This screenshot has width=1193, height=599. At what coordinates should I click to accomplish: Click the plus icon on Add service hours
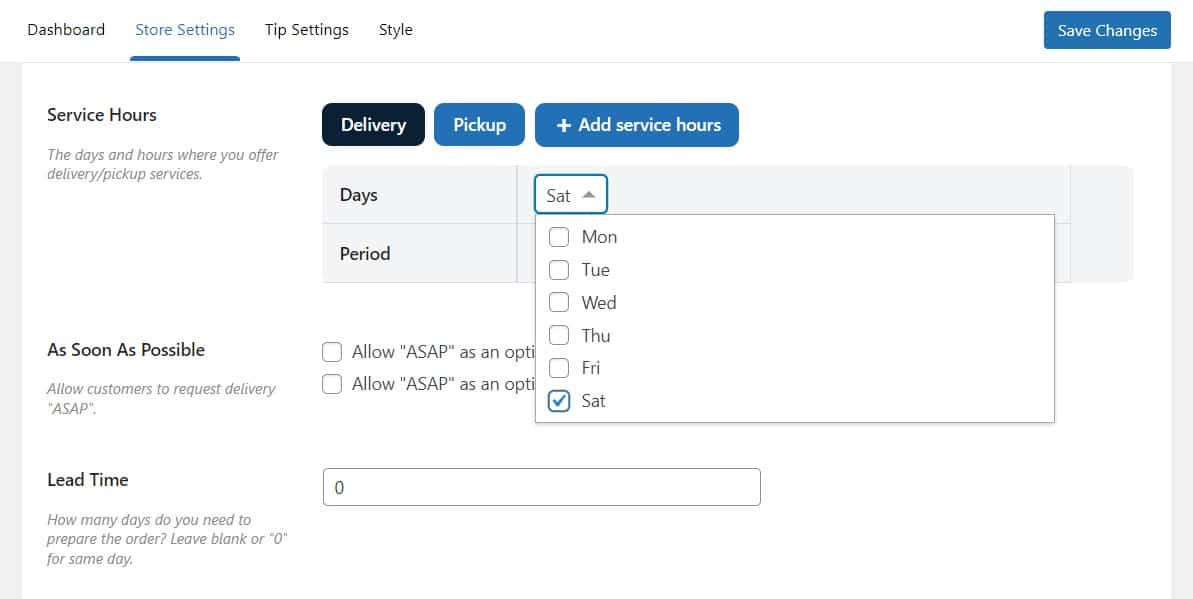pyautogui.click(x=563, y=126)
